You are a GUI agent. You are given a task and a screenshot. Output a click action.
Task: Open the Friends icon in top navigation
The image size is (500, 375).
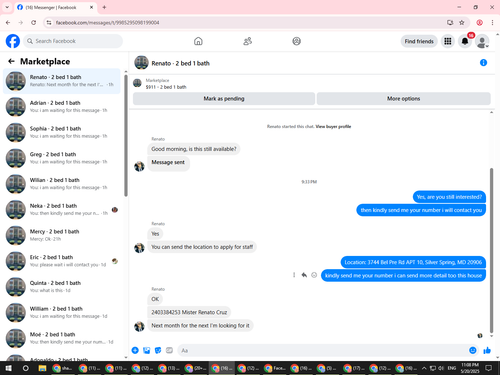click(247, 41)
